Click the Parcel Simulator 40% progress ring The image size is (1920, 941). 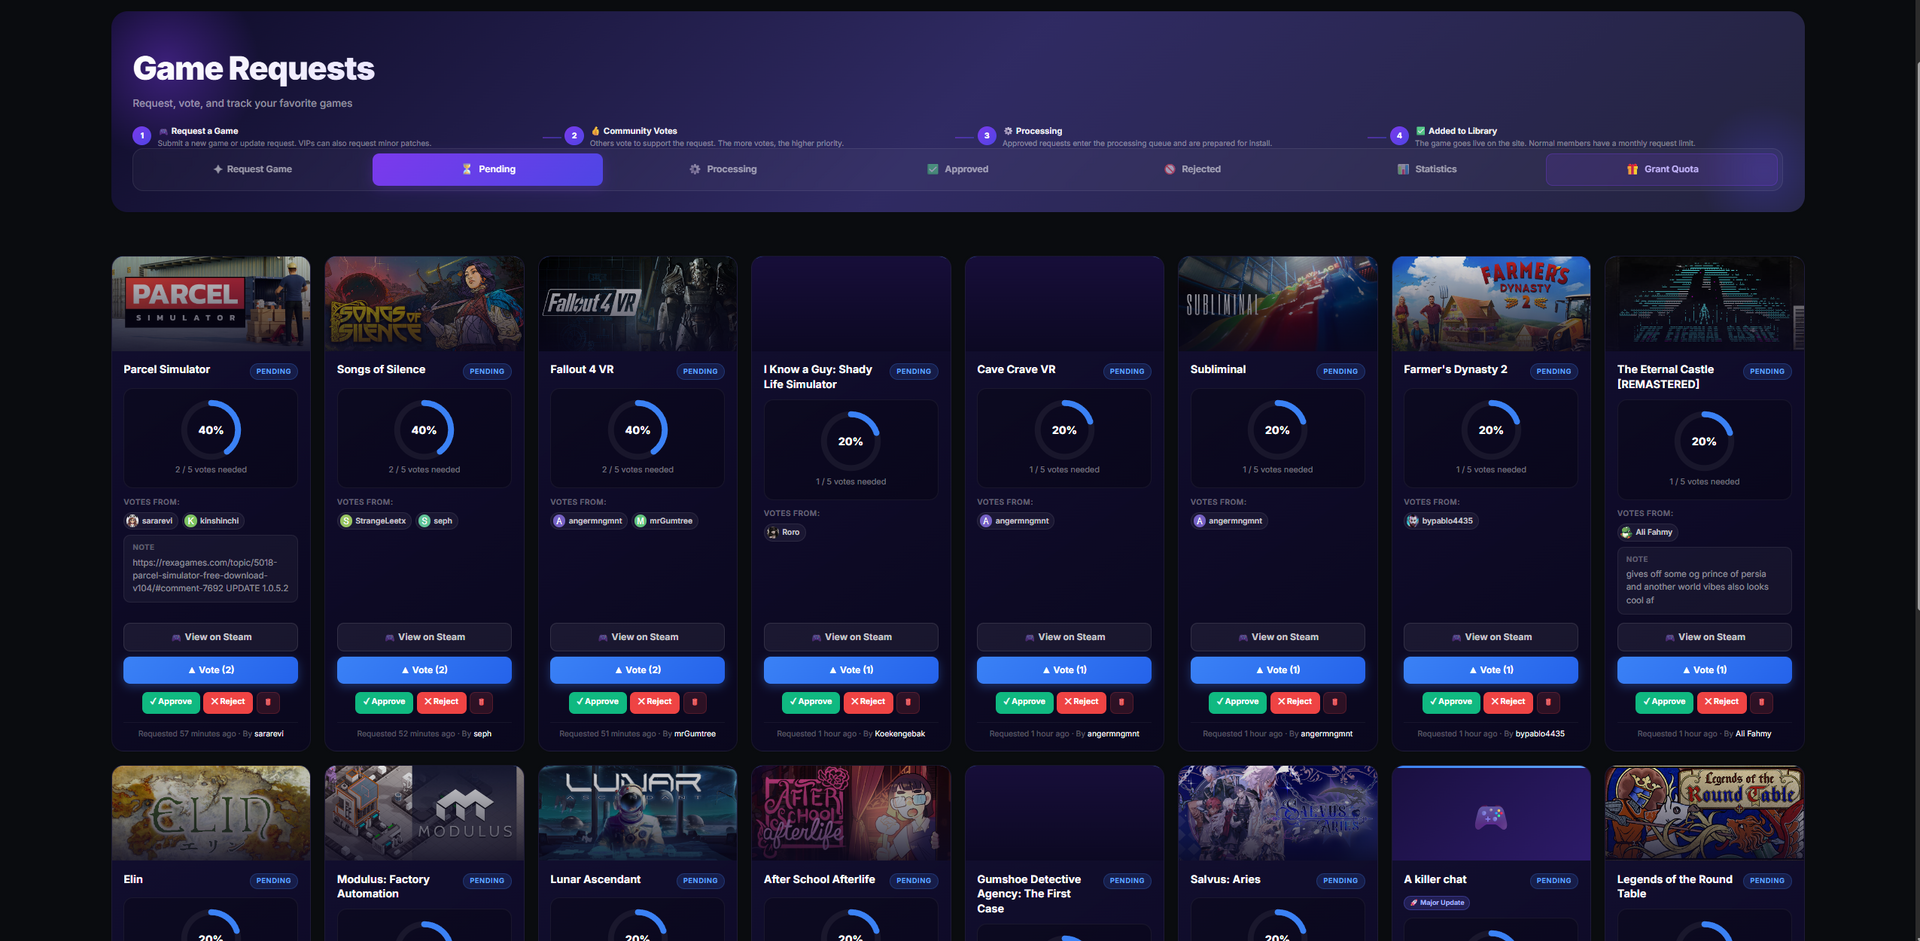(x=211, y=430)
